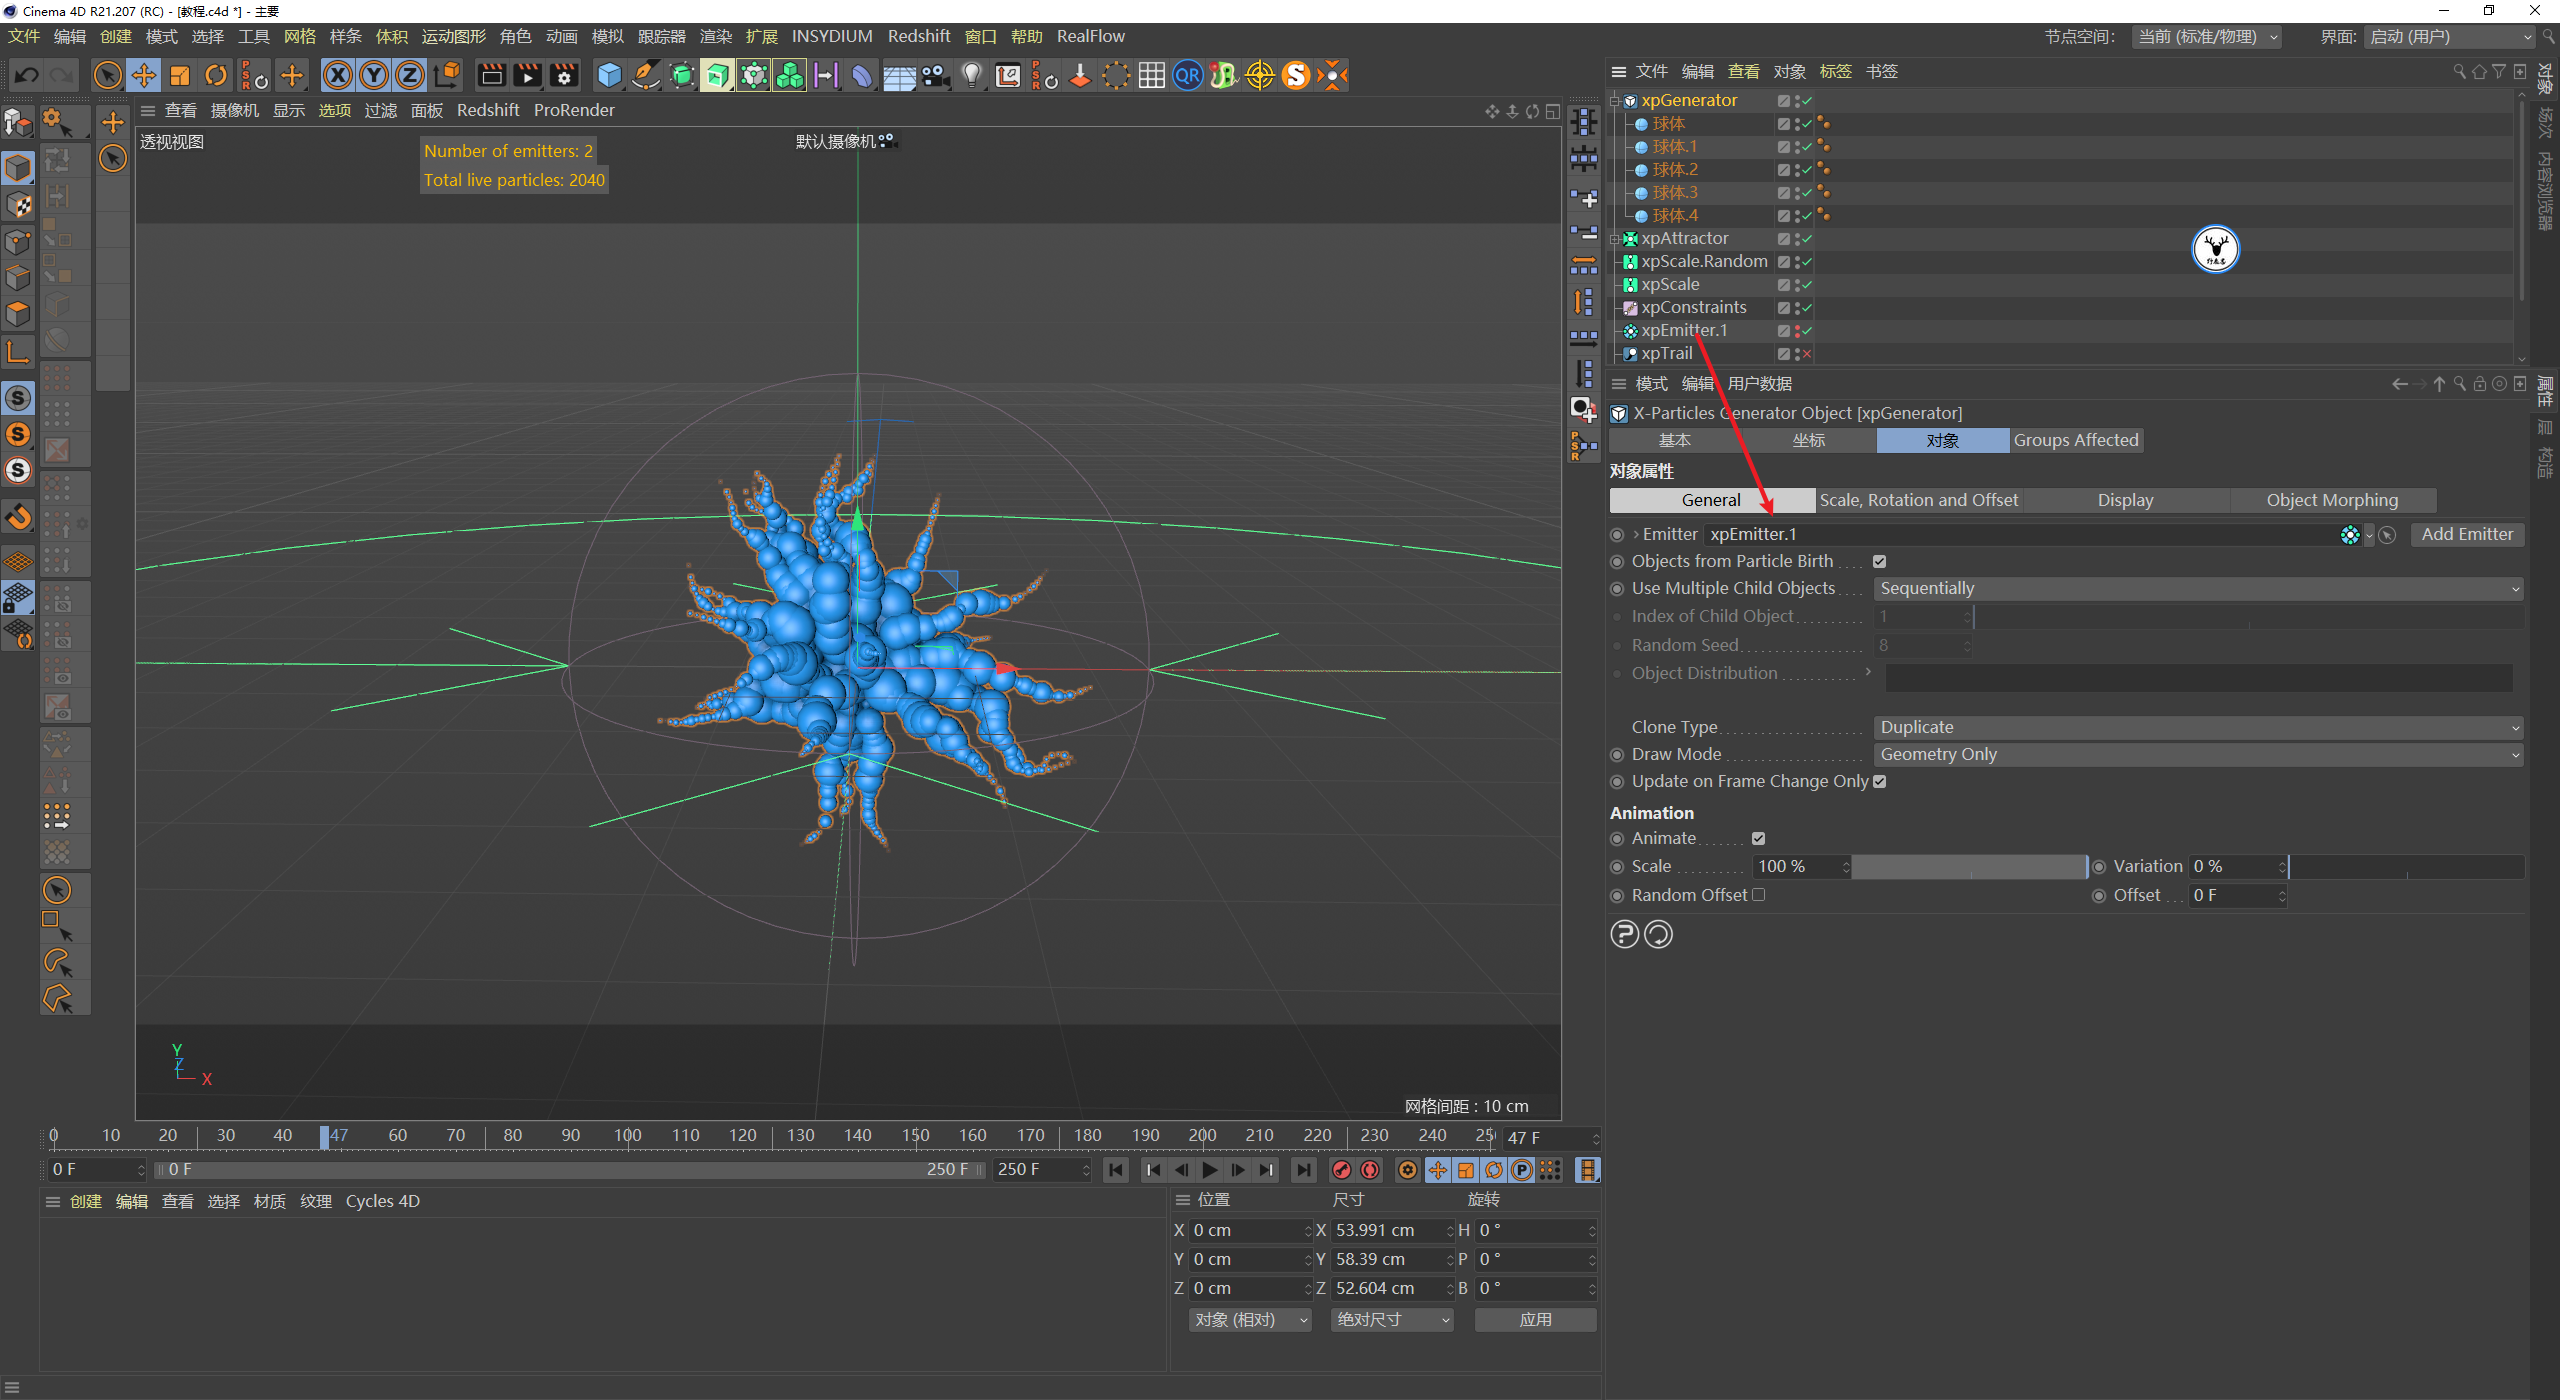Viewport: 2560px width, 1400px height.
Task: Open the 对象 (相对) coordinate dropdown
Action: tap(1250, 1320)
